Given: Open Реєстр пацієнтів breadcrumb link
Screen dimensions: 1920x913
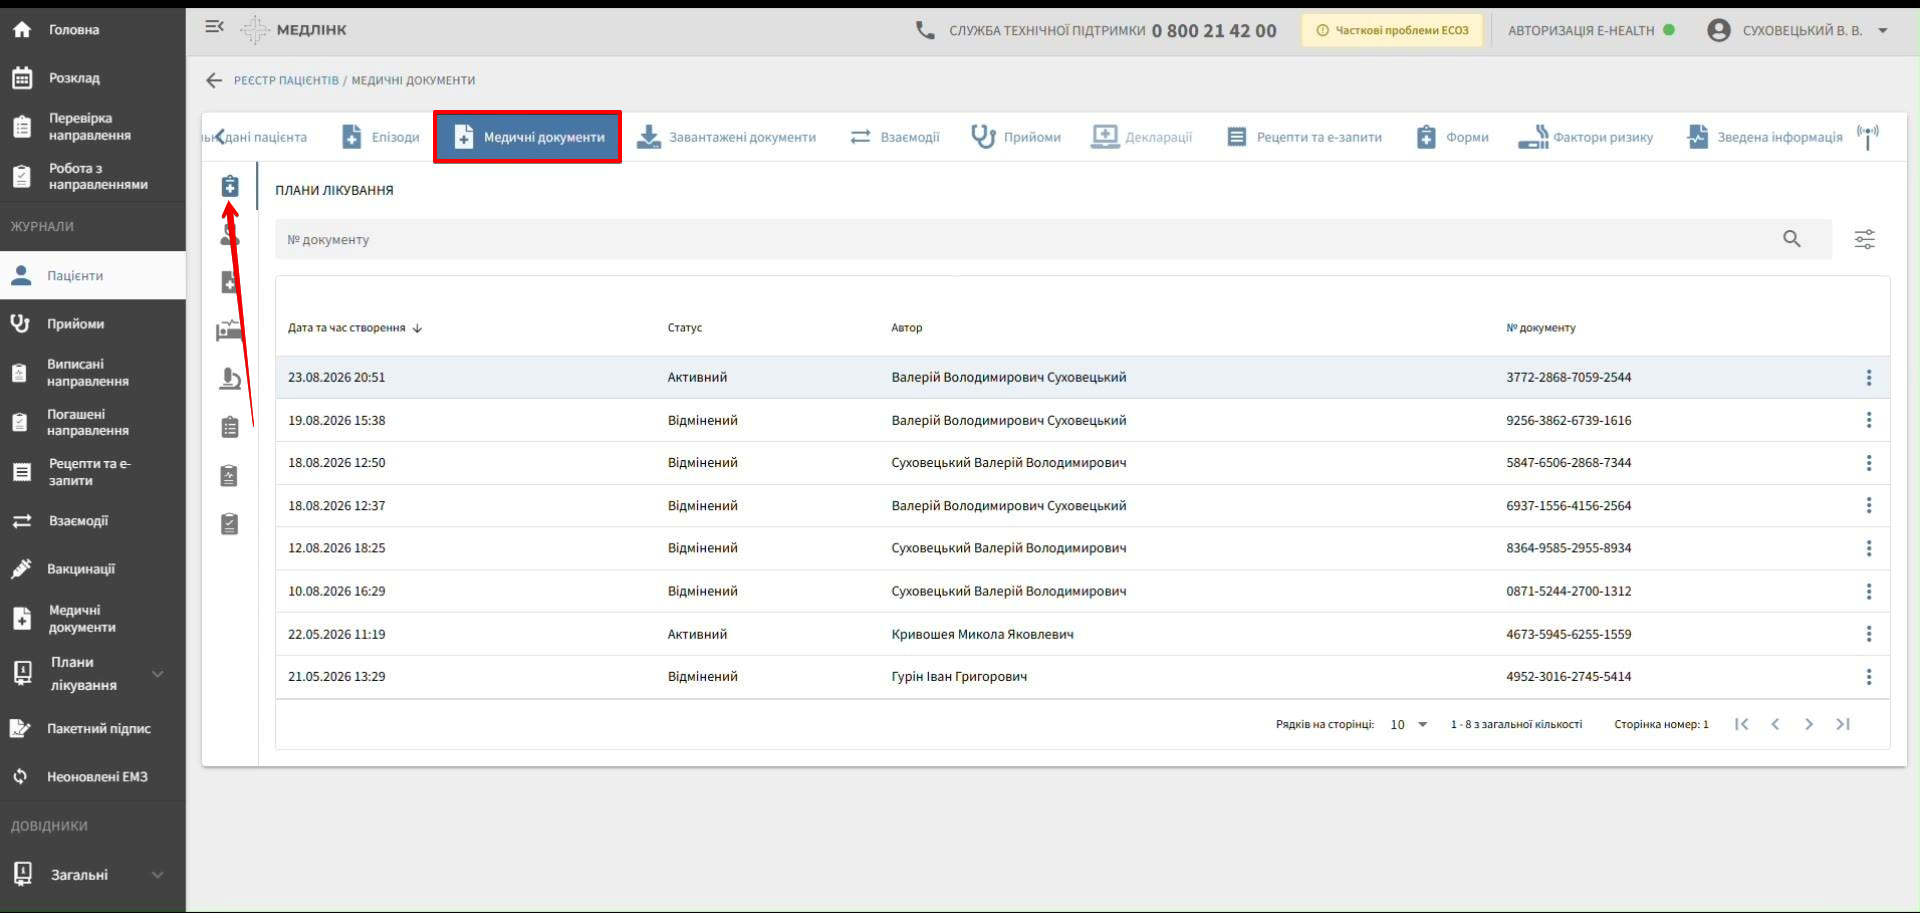Looking at the screenshot, I should (x=286, y=80).
